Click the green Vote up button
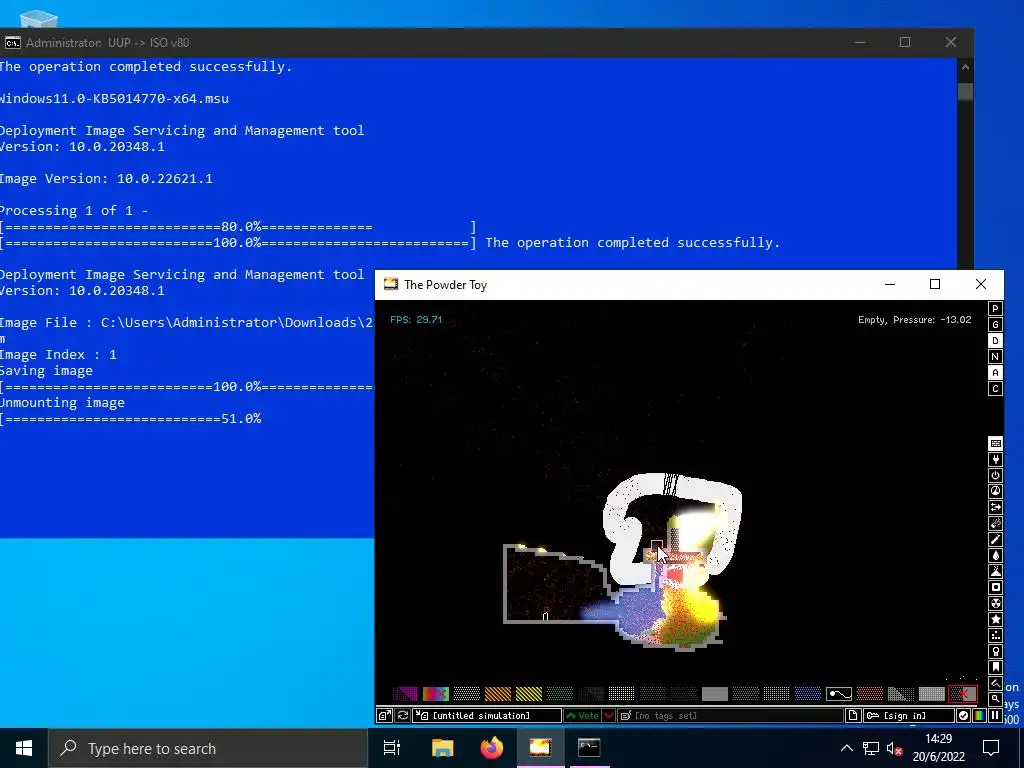The image size is (1024, 768). [x=583, y=716]
